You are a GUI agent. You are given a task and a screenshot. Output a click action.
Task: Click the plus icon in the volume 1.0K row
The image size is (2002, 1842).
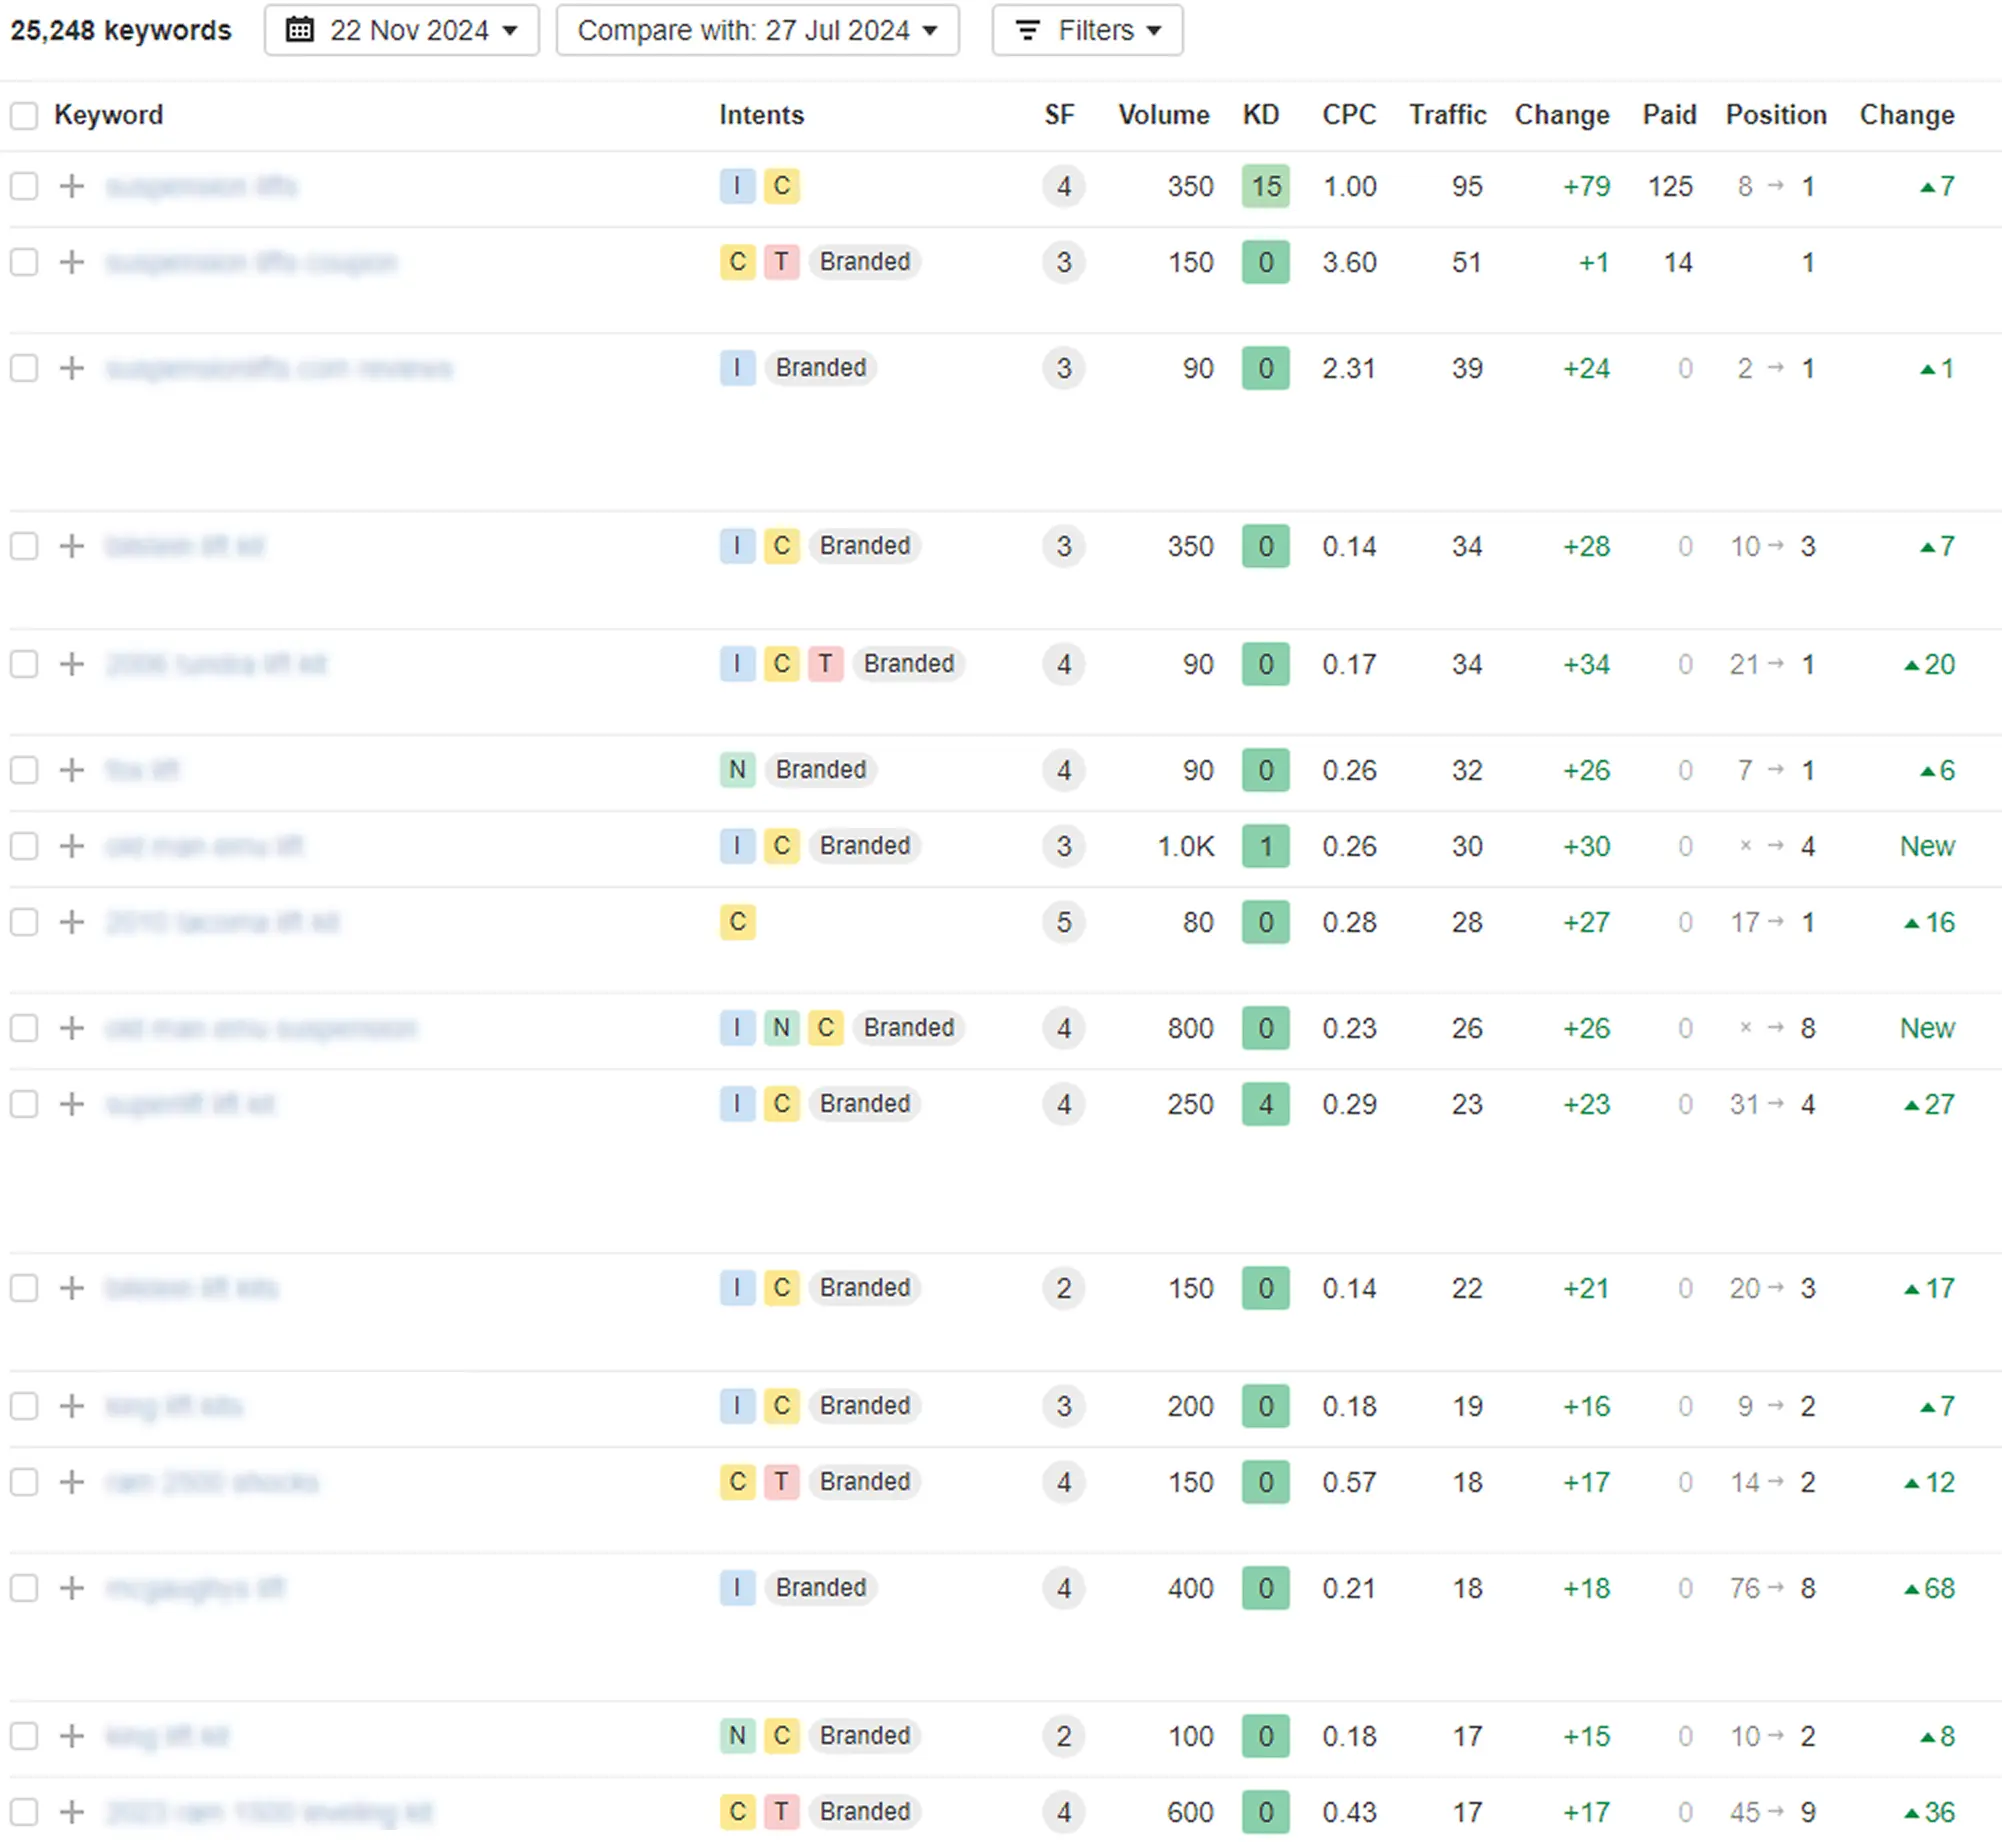pyautogui.click(x=71, y=846)
